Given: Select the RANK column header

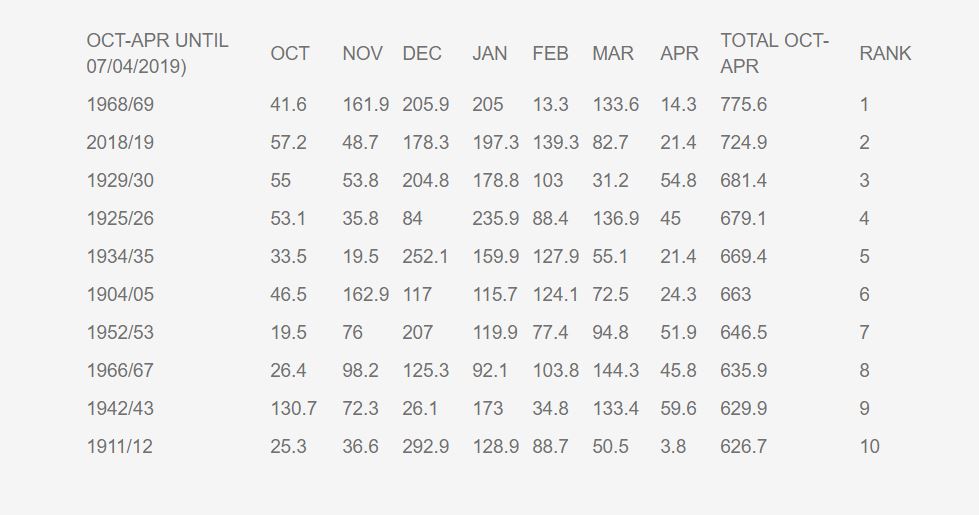Looking at the screenshot, I should (885, 54).
